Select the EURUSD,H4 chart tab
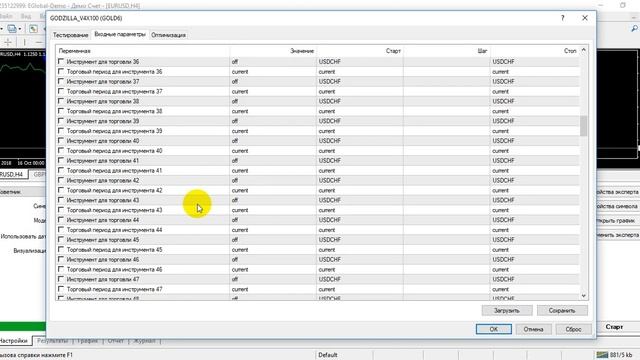 coord(13,174)
